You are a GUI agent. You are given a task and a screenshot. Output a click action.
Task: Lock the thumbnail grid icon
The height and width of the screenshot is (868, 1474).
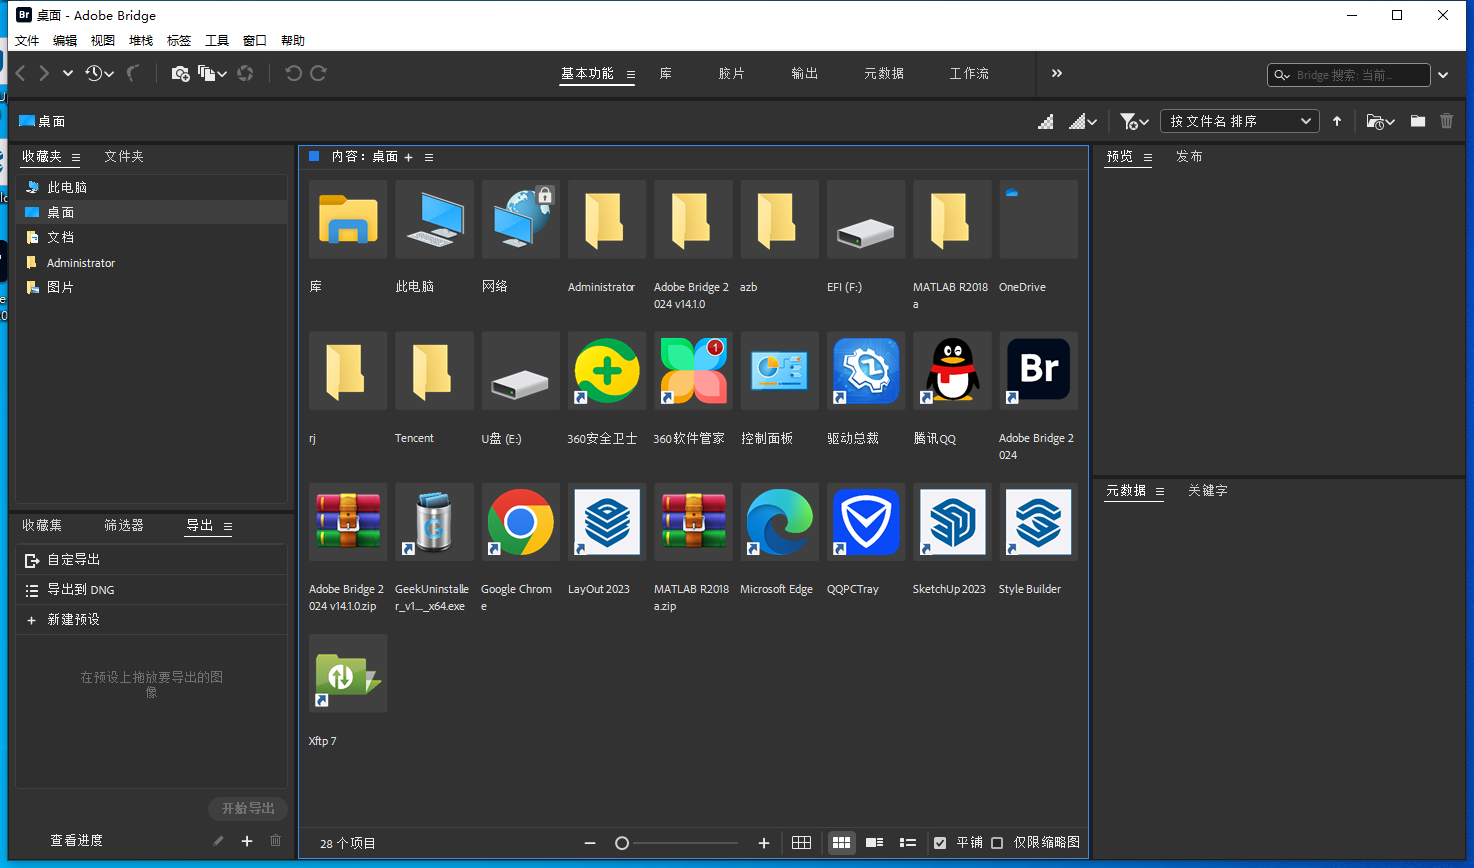point(801,843)
